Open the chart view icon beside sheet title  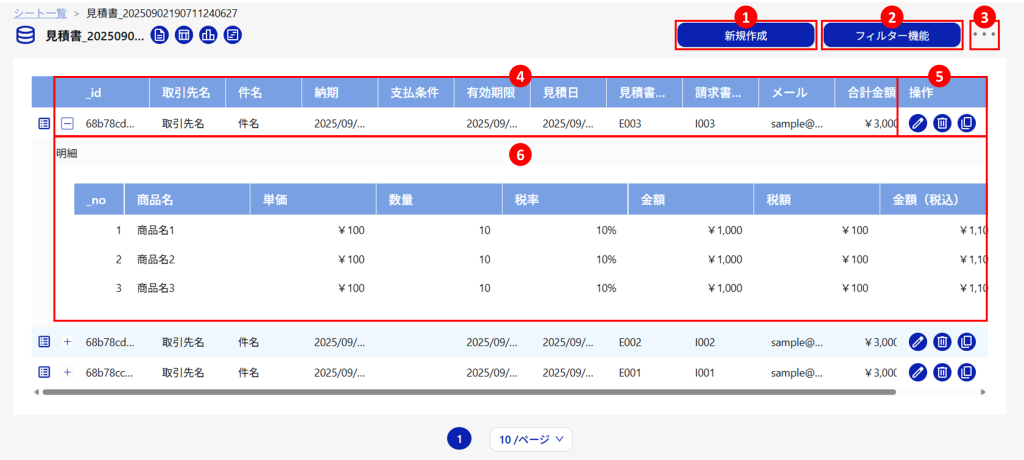point(208,36)
